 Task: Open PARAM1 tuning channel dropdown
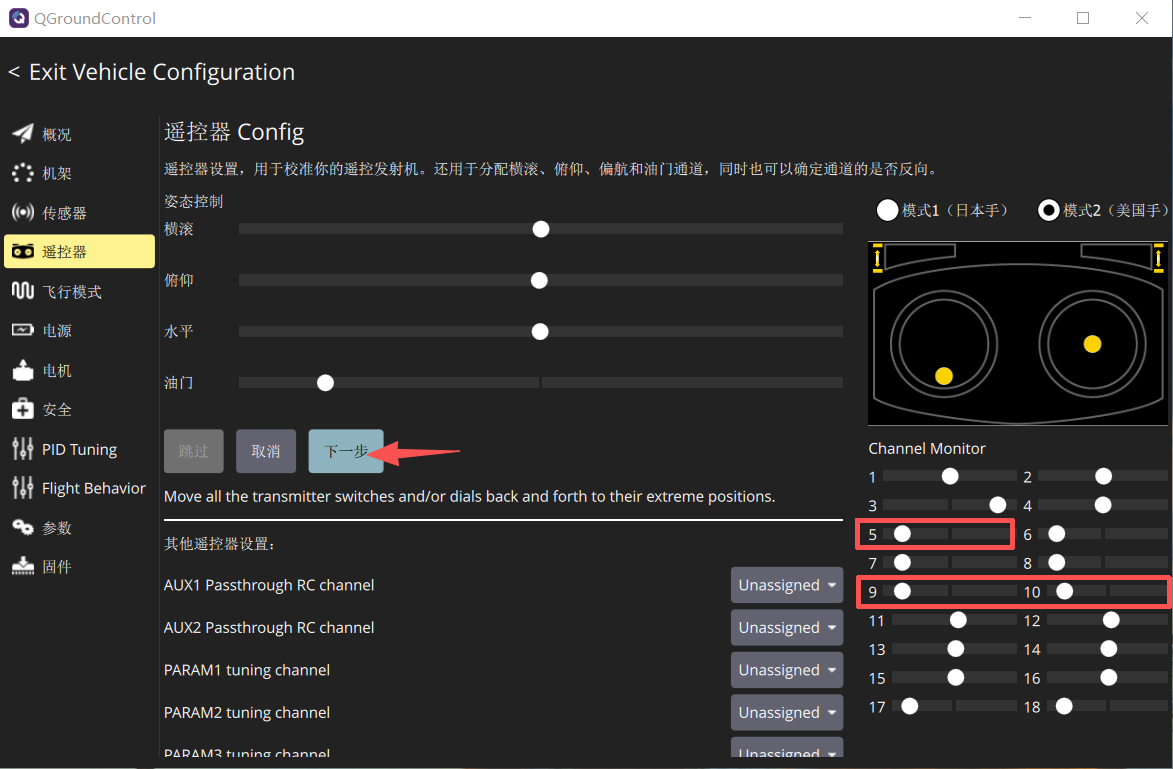[x=787, y=670]
